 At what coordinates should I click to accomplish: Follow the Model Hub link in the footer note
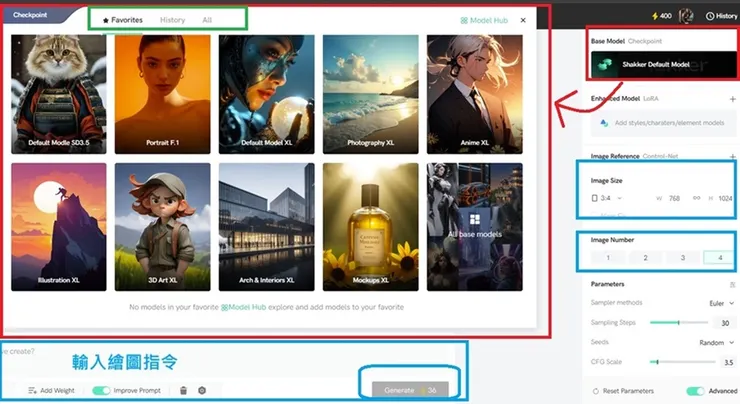click(x=244, y=307)
